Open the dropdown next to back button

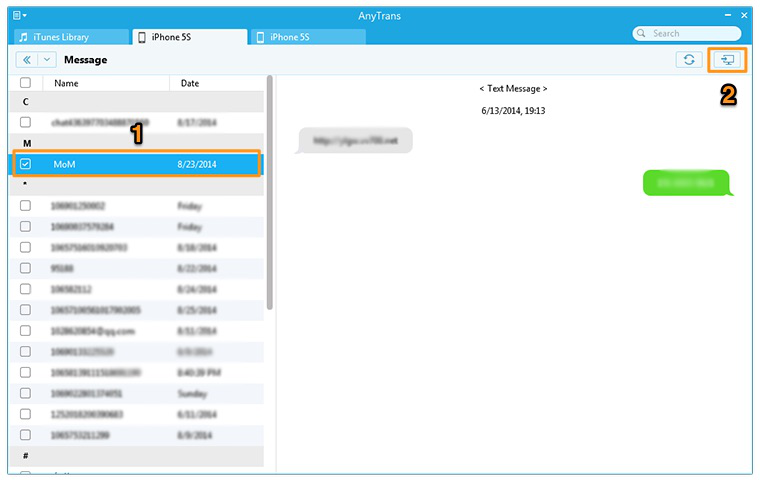click(47, 60)
